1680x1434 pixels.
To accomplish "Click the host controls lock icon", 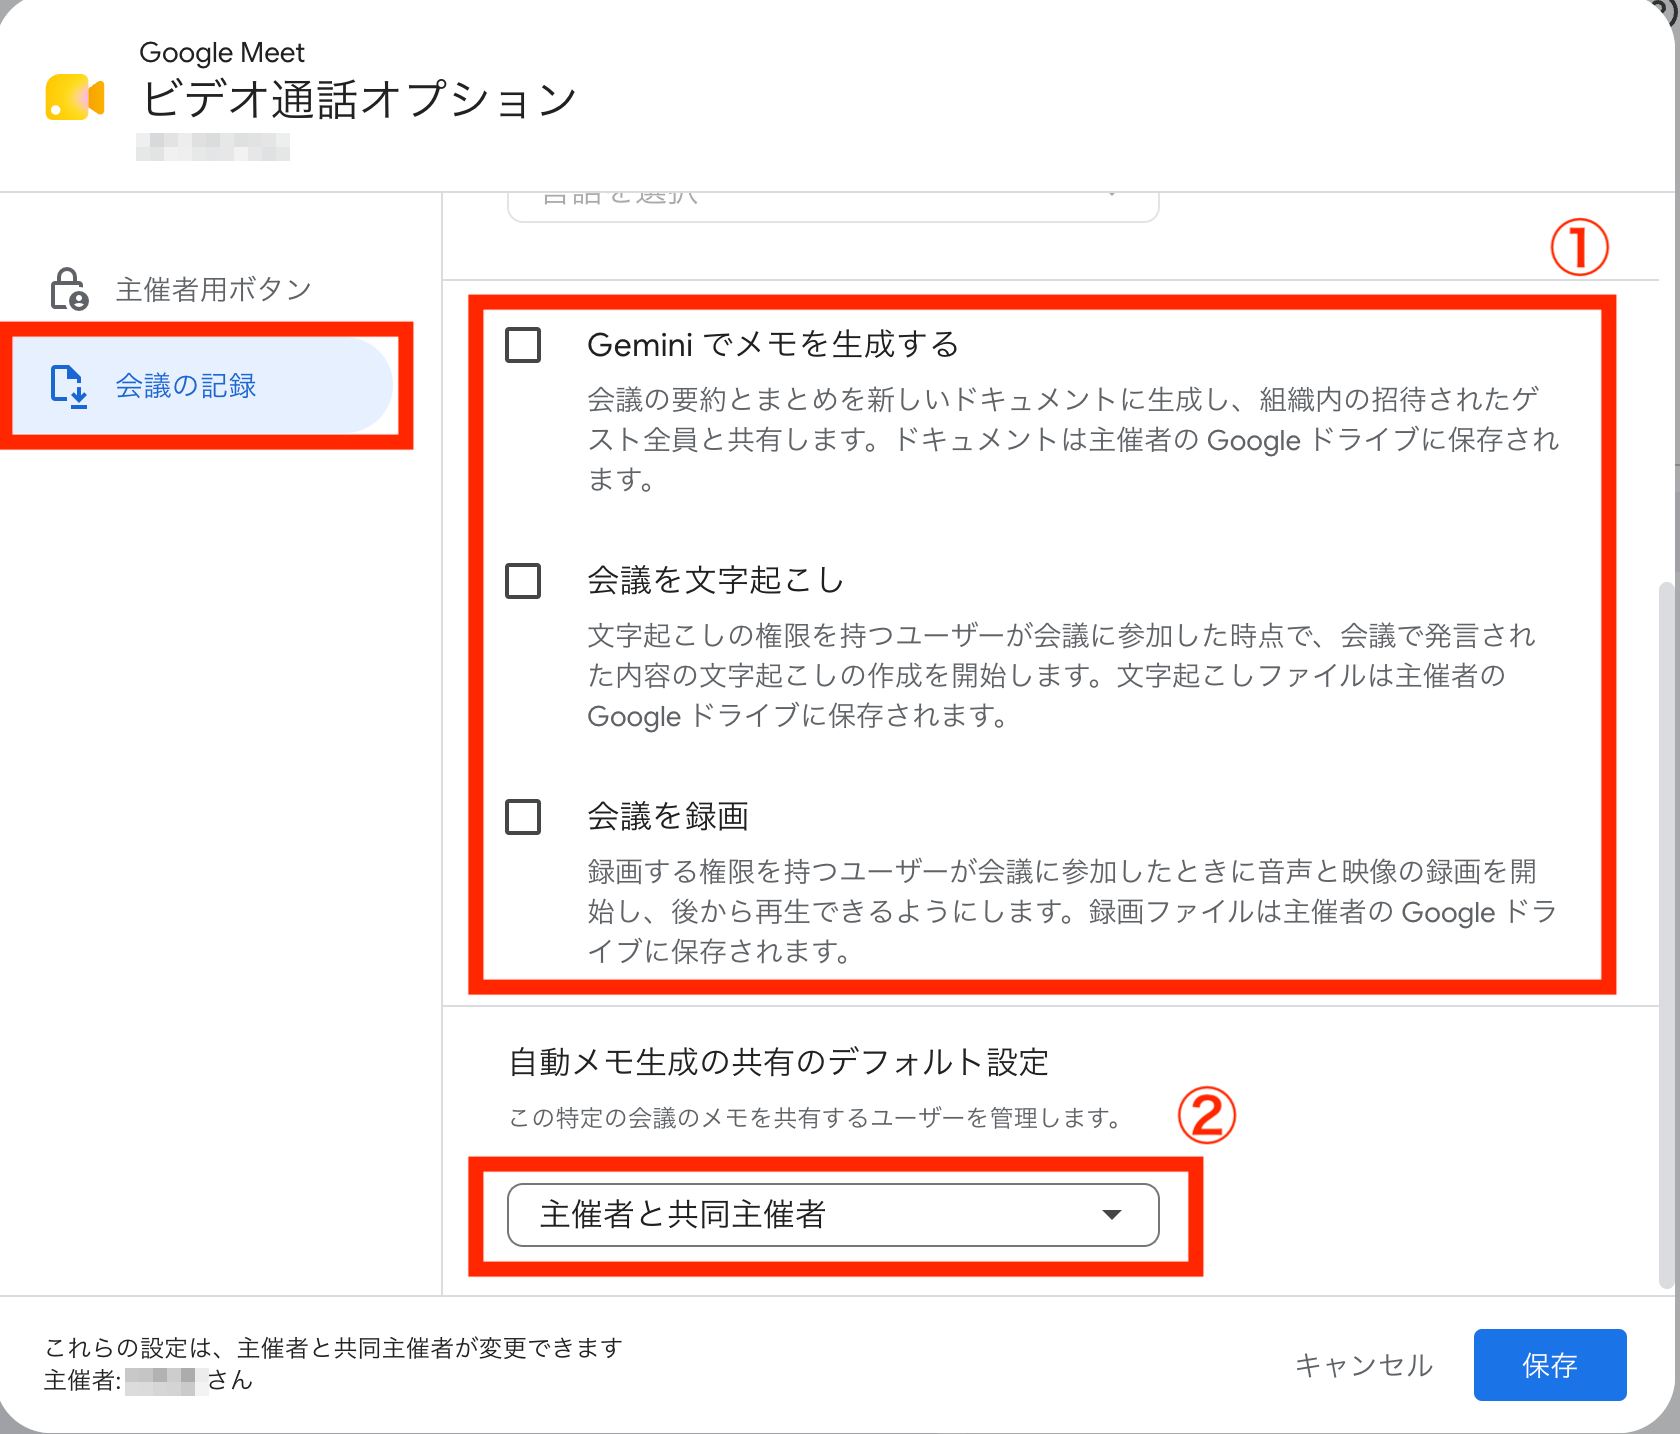I will 69,289.
